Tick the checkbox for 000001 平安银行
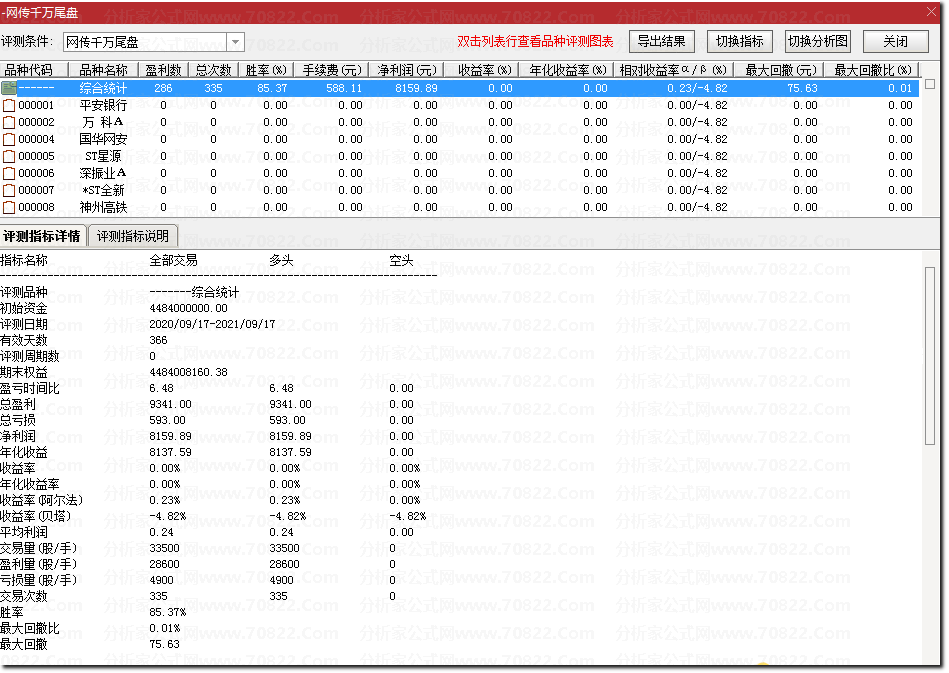Image resolution: width=949 pixels, height=673 pixels. pos(8,105)
